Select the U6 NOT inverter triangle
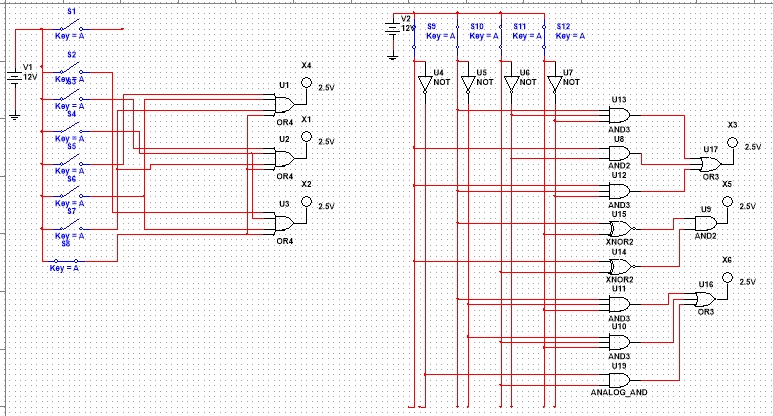This screenshot has height=416, width=773. [511, 84]
